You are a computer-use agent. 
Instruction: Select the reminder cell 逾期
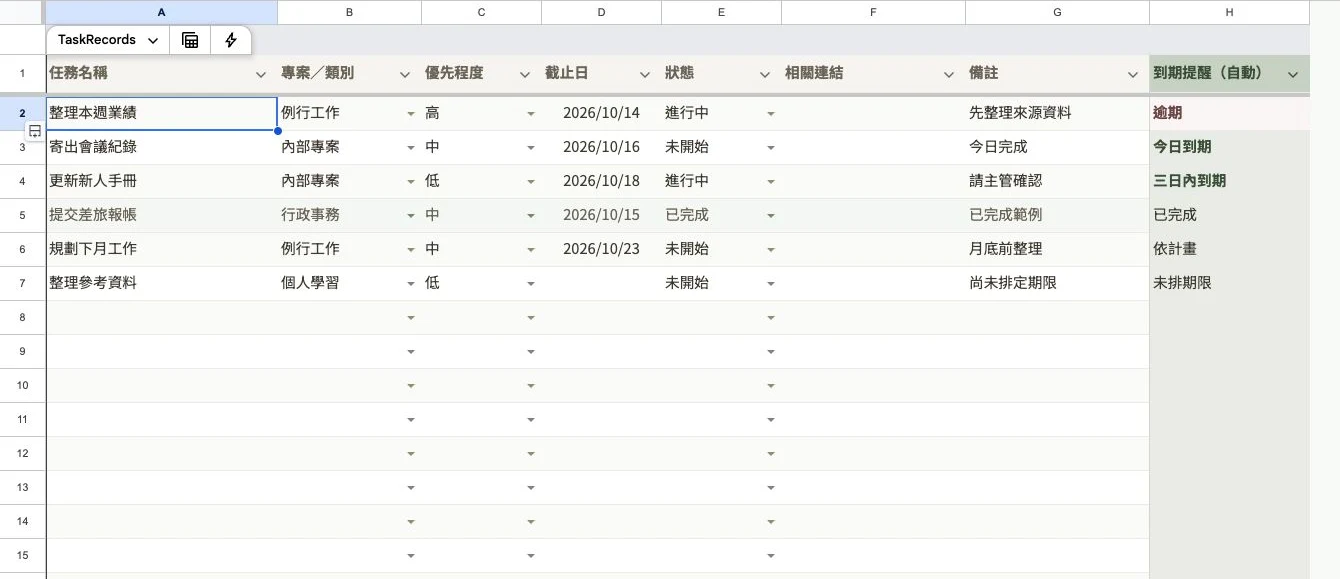tap(1229, 113)
